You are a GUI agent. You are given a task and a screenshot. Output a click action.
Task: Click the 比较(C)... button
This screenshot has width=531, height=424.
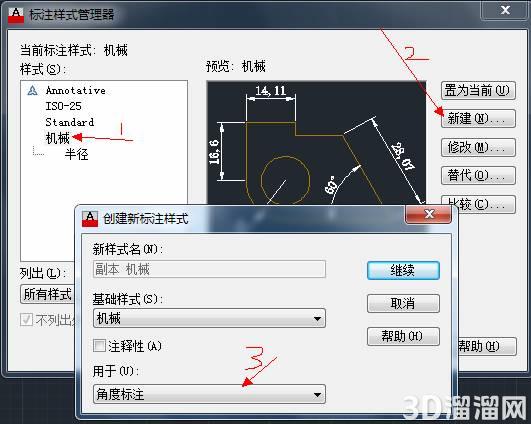[x=486, y=204]
